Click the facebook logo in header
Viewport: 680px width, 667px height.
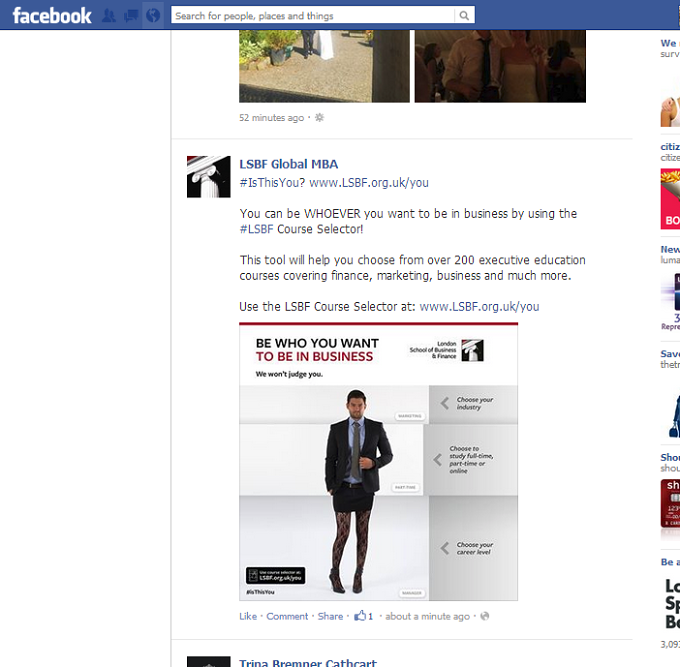pos(52,16)
